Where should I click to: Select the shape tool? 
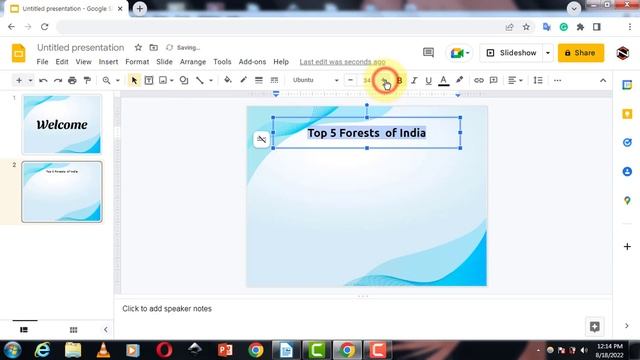[x=184, y=80]
